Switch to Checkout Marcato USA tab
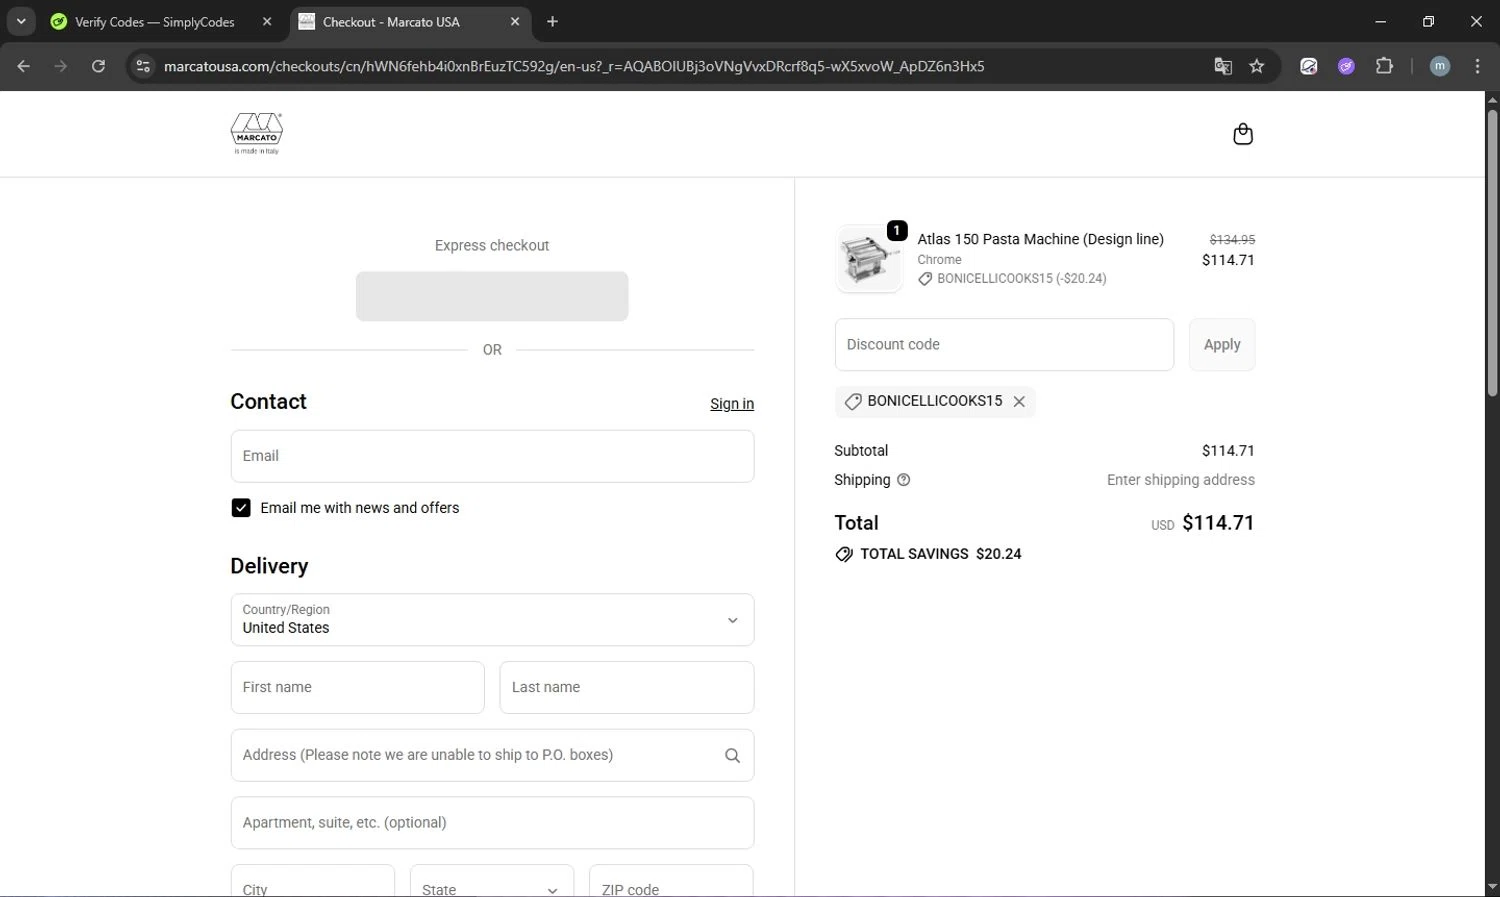The image size is (1500, 897). [410, 21]
